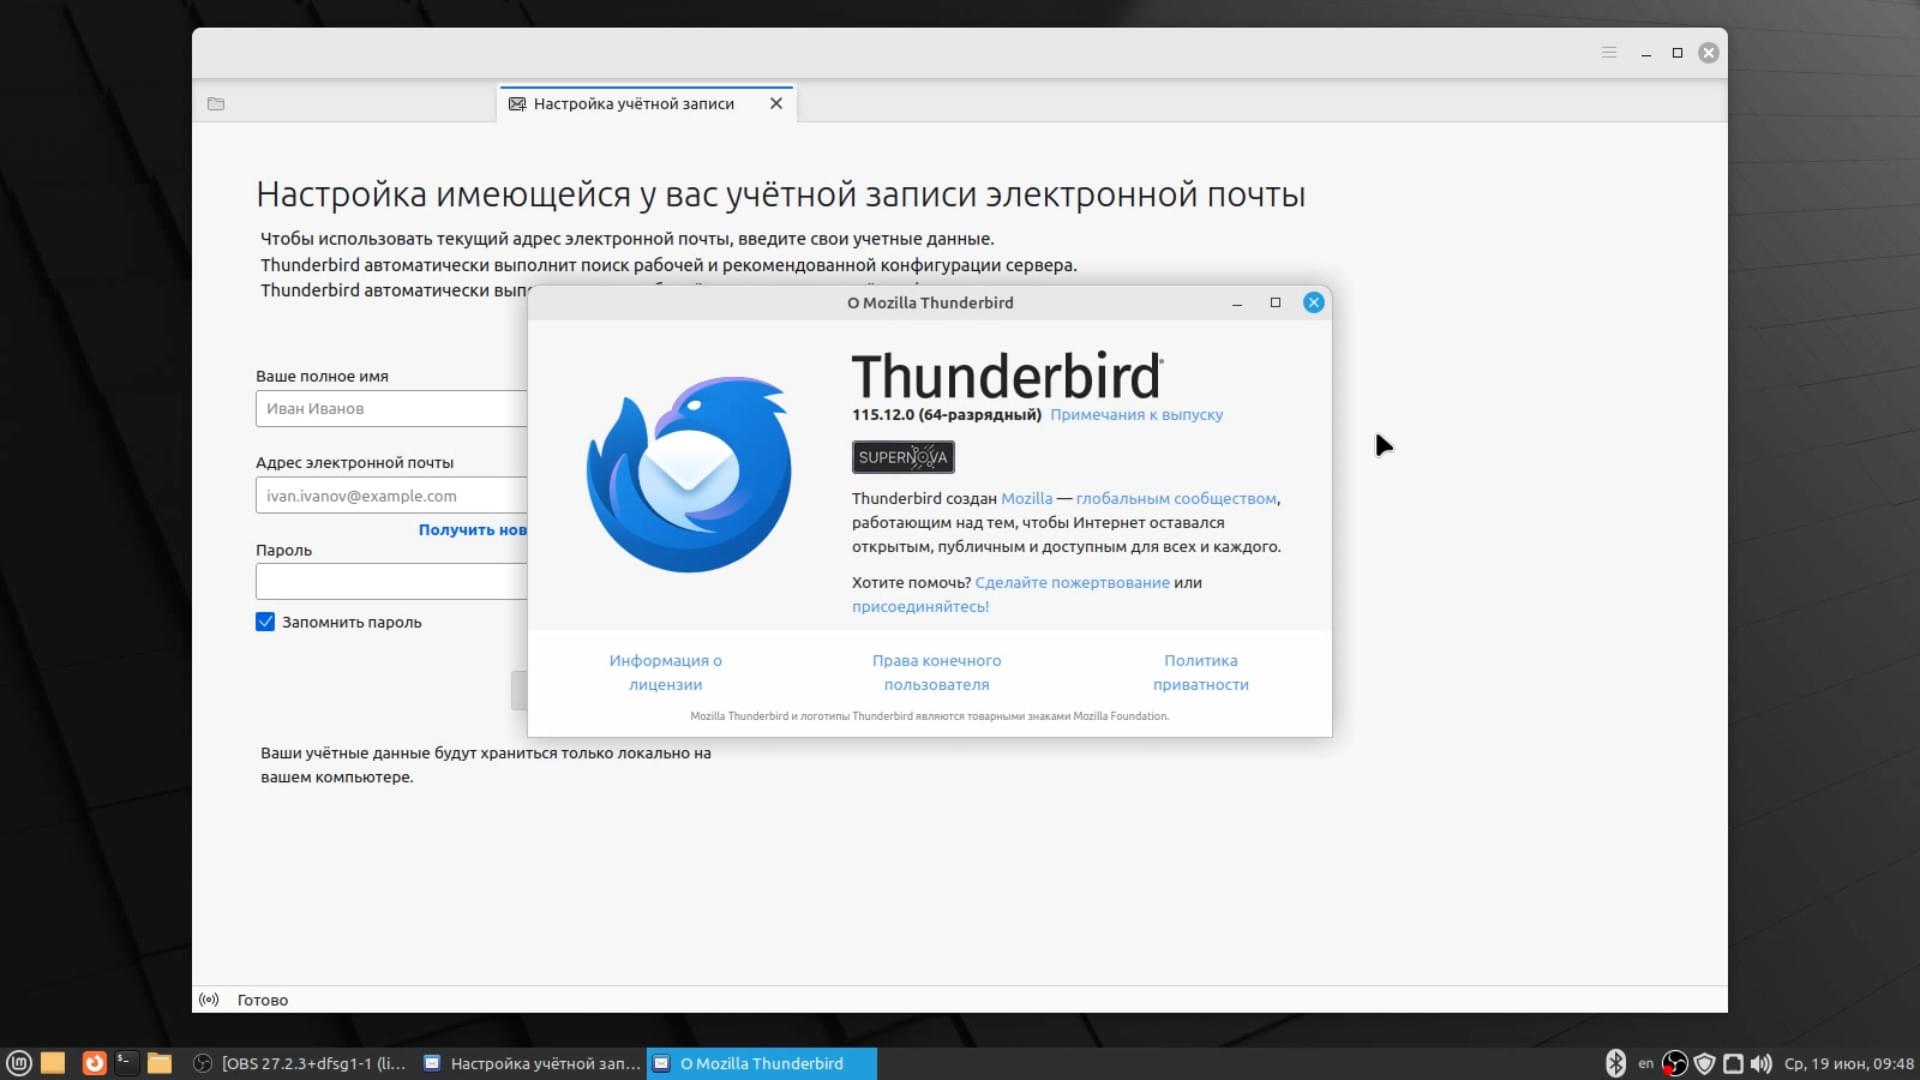Open the calendar from the clock
The width and height of the screenshot is (1920, 1080).
(x=1849, y=1064)
